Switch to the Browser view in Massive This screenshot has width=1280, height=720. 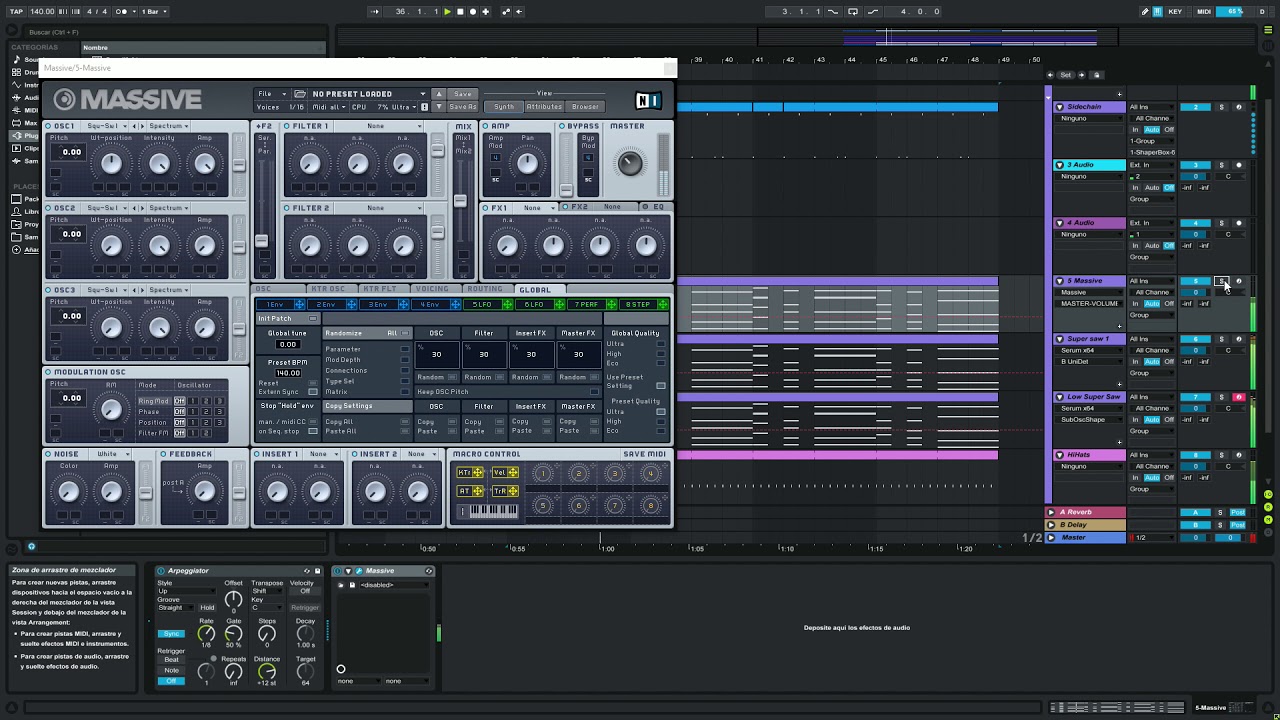point(586,107)
